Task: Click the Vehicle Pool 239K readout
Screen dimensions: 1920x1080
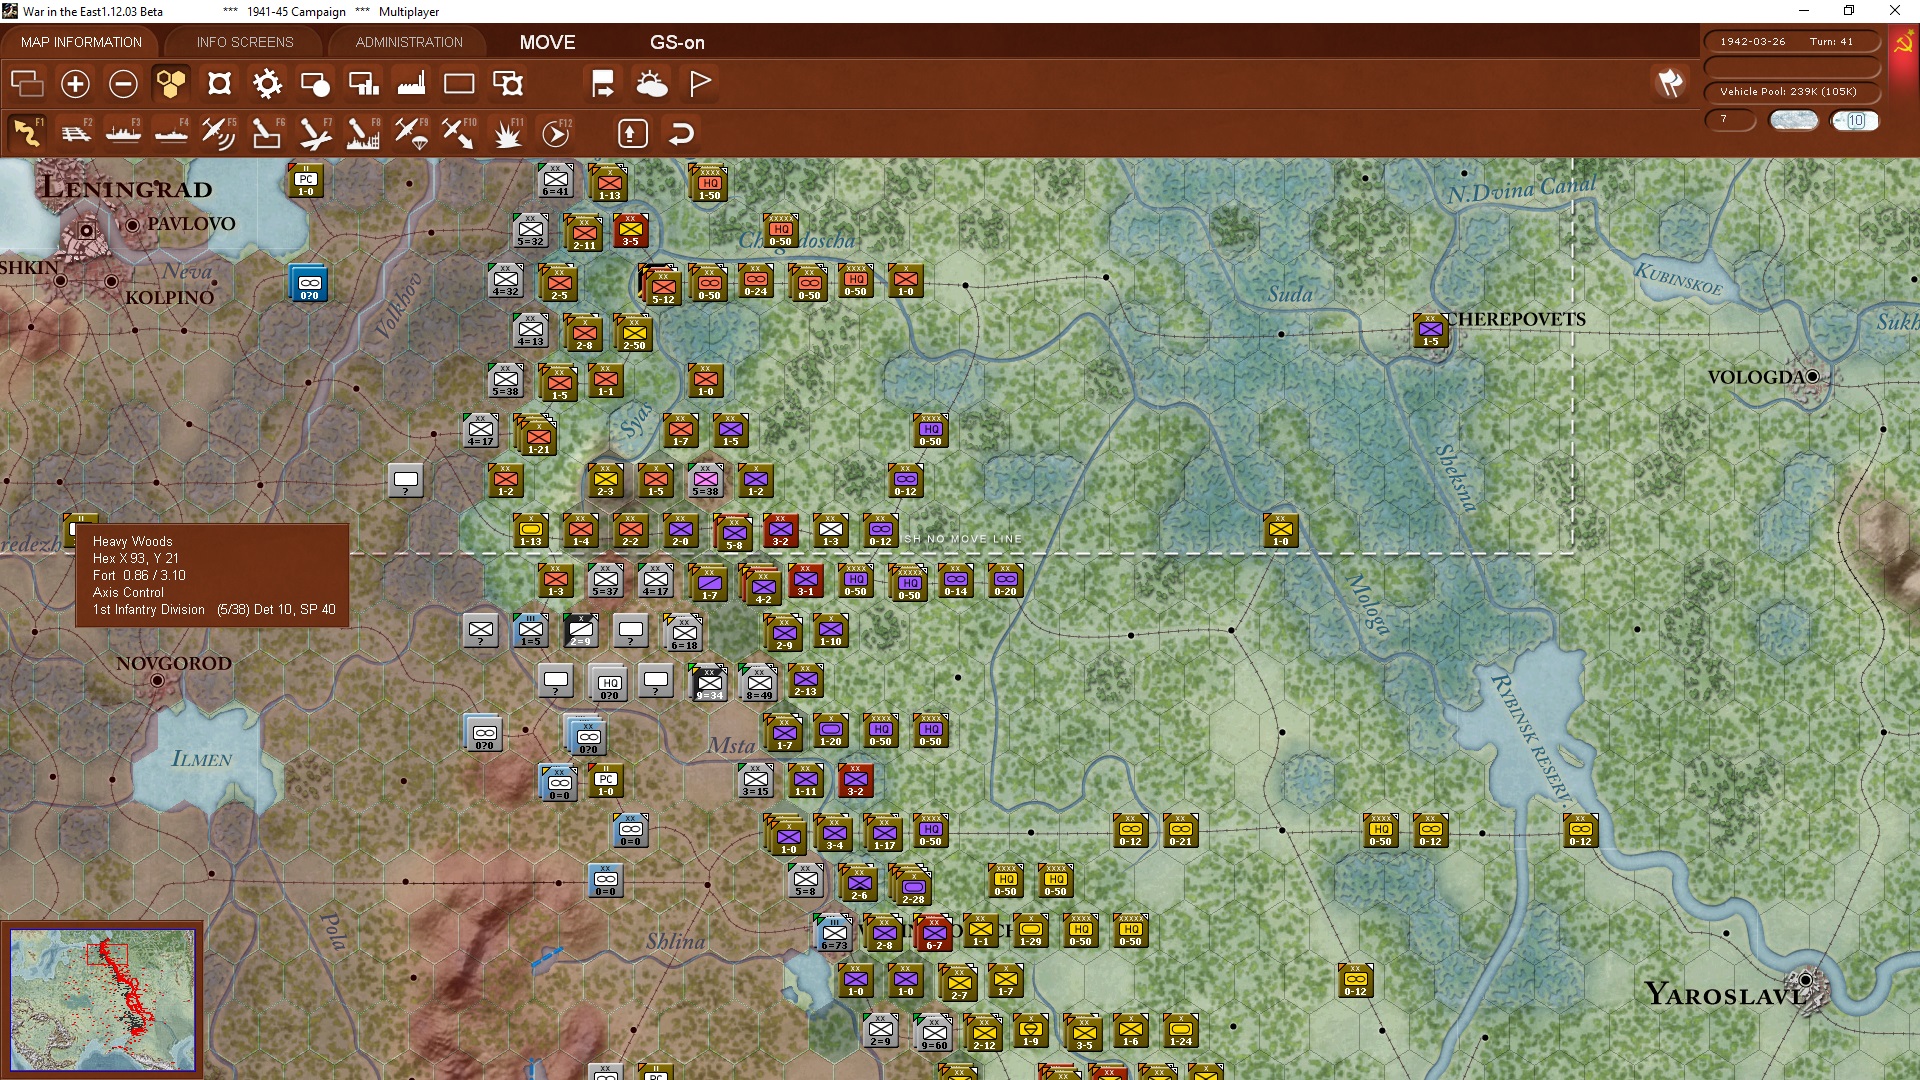Action: point(1790,92)
